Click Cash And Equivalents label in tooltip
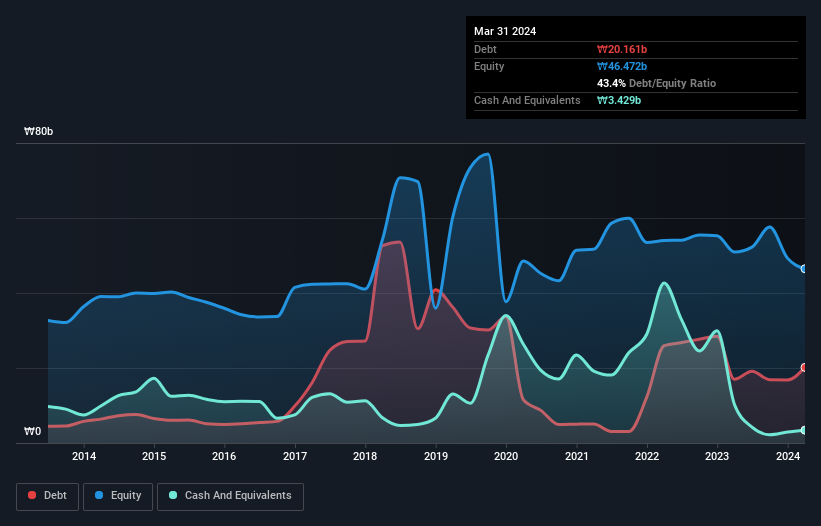The height and width of the screenshot is (526, 821). coord(527,100)
